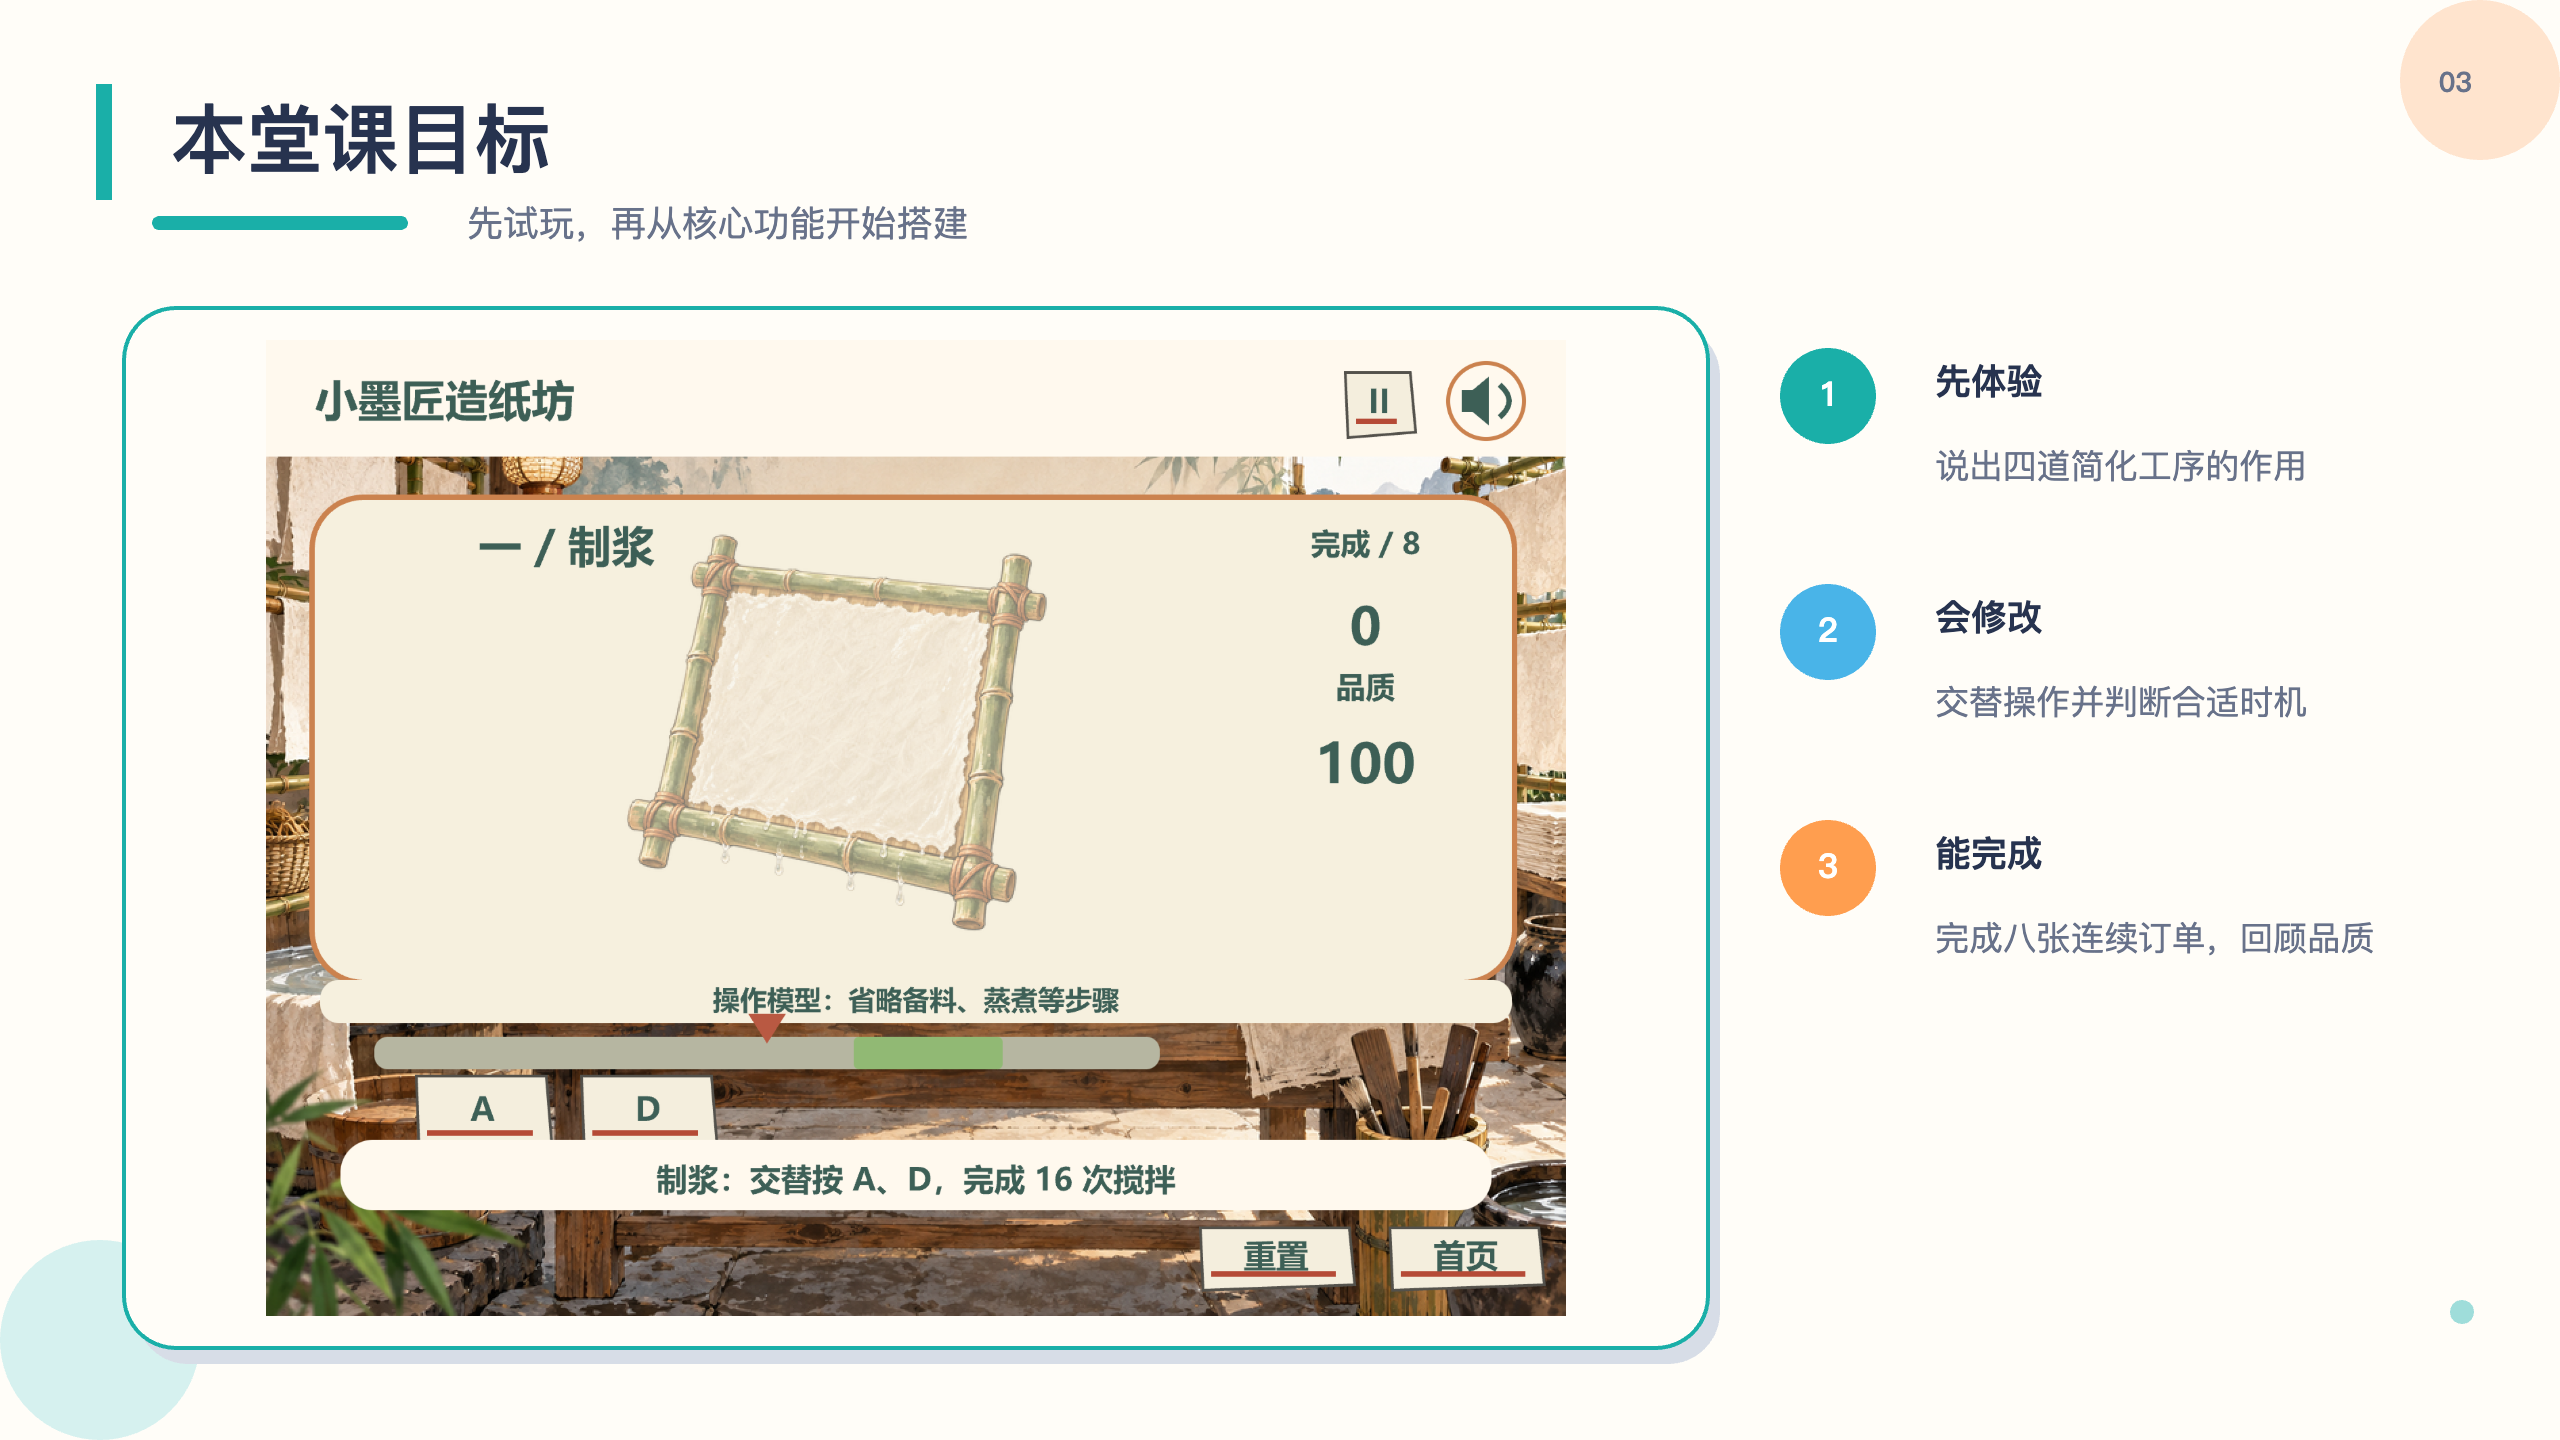Click game title 小墨匠造纸坊

tap(444, 402)
